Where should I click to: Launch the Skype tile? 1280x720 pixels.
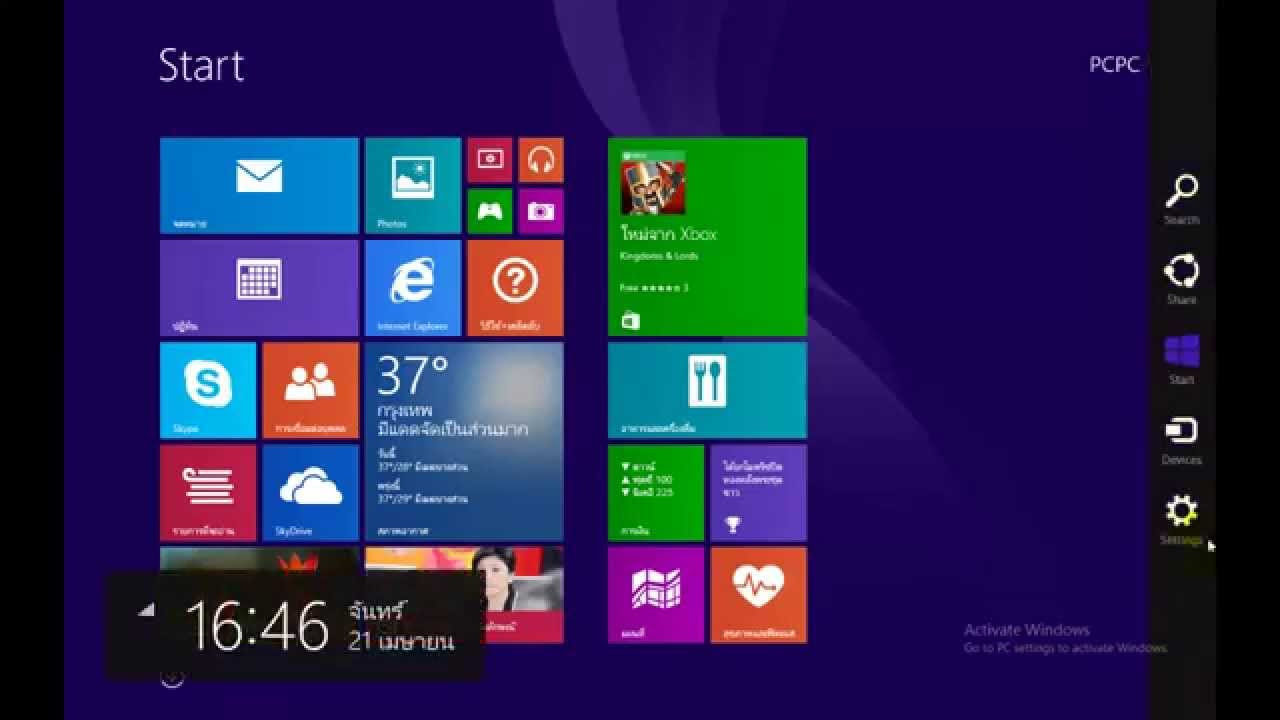[x=208, y=391]
